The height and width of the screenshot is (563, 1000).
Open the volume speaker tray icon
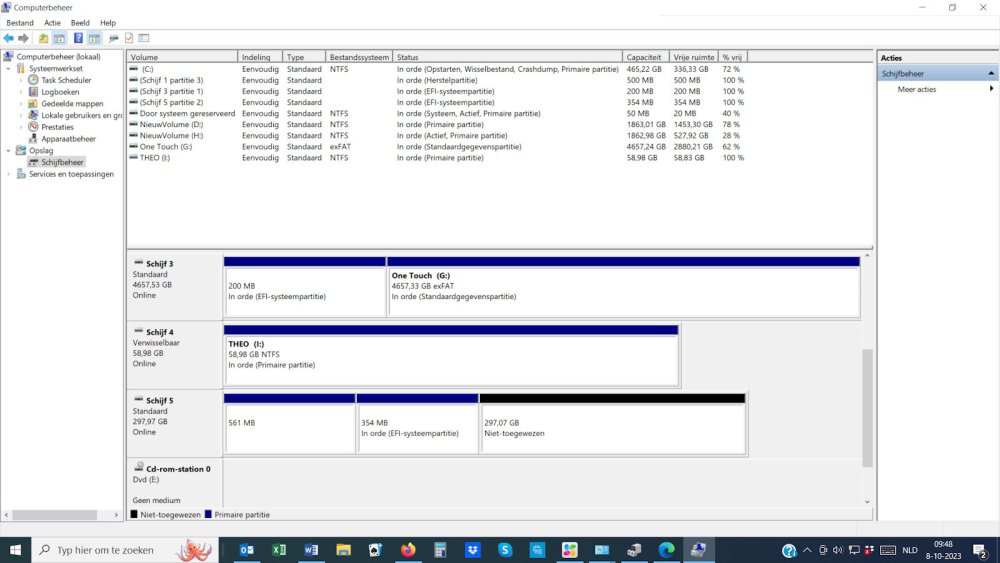tap(838, 550)
